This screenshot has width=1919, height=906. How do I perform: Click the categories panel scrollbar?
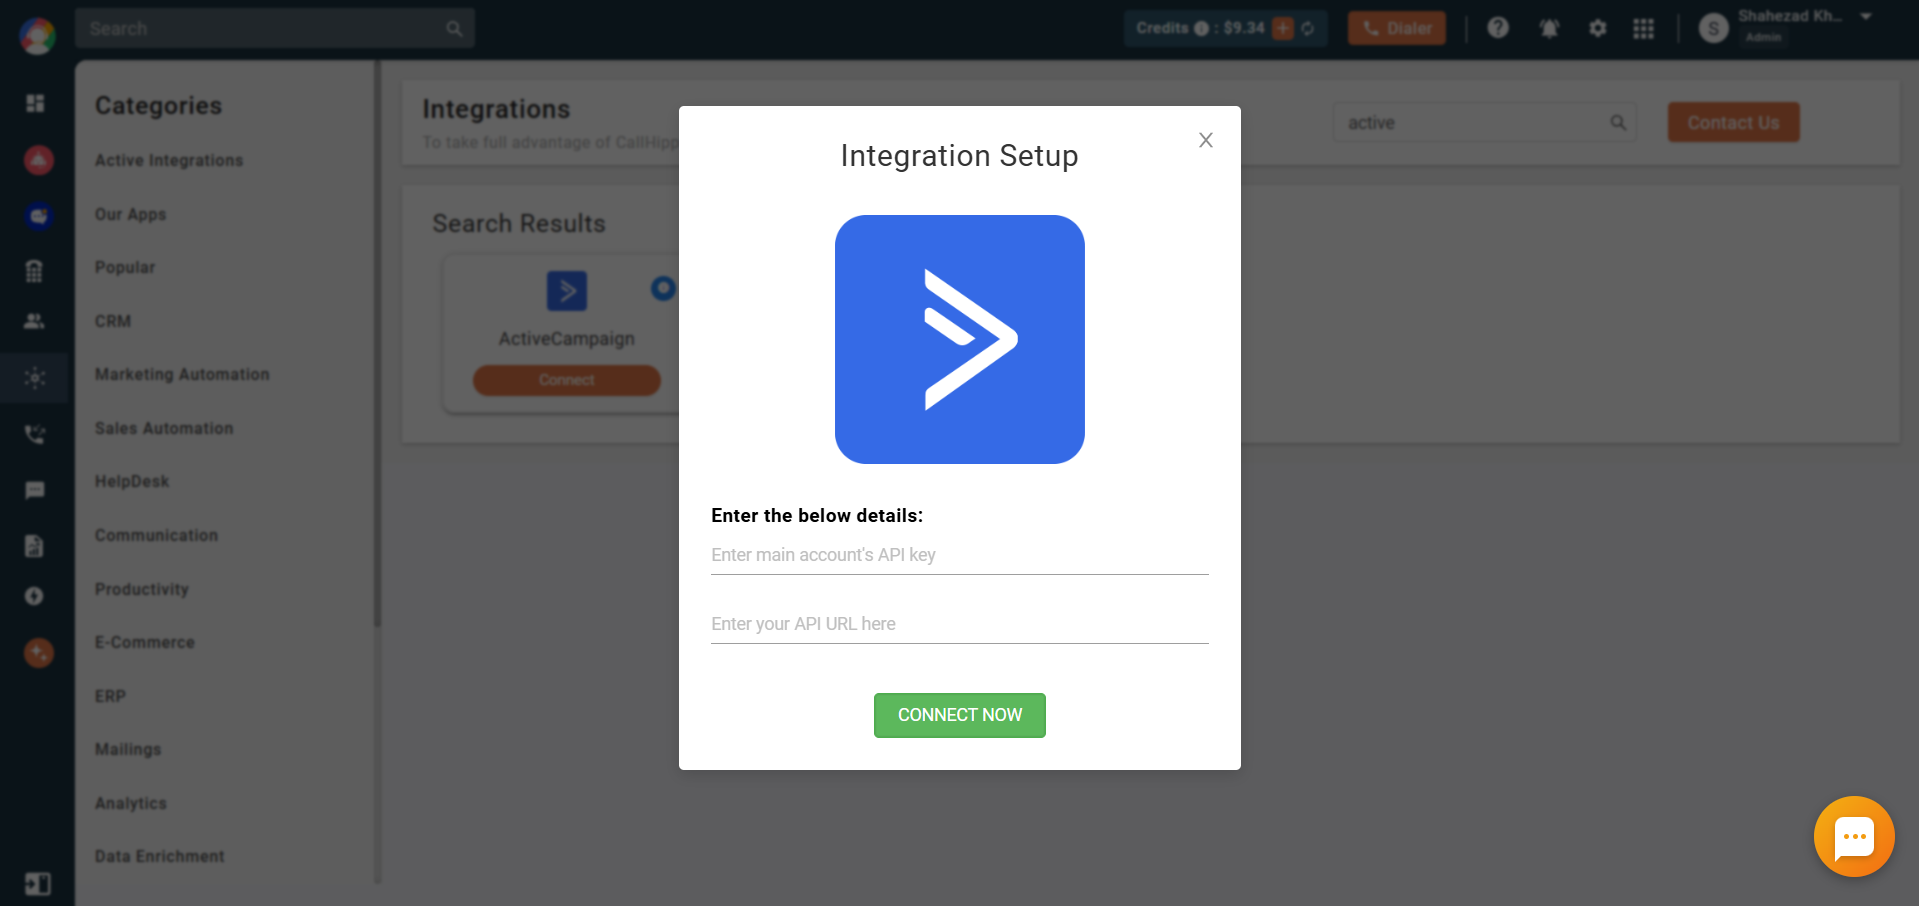click(377, 343)
